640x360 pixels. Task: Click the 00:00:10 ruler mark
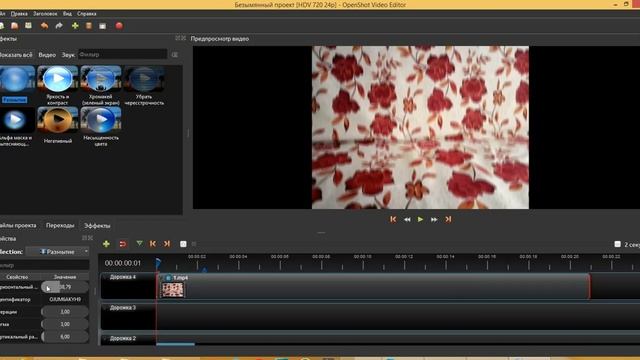point(362,257)
